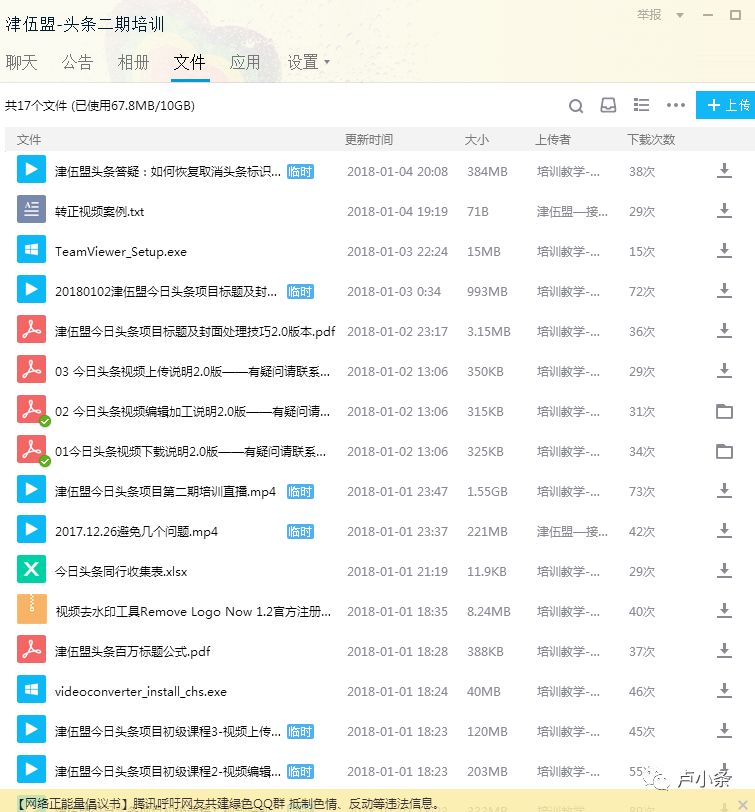This screenshot has height=812, width=755.
Task: Download the 993MB 20180102 video file
Action: click(x=724, y=291)
